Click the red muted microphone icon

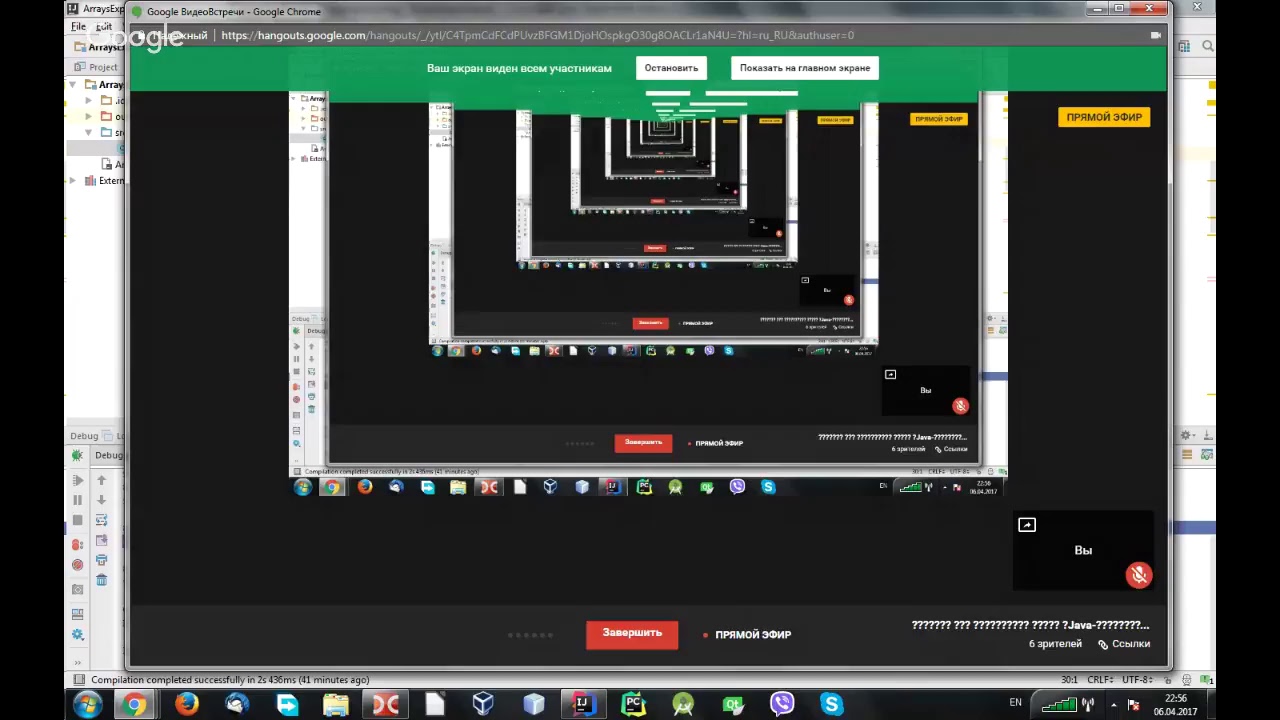[x=1138, y=575]
